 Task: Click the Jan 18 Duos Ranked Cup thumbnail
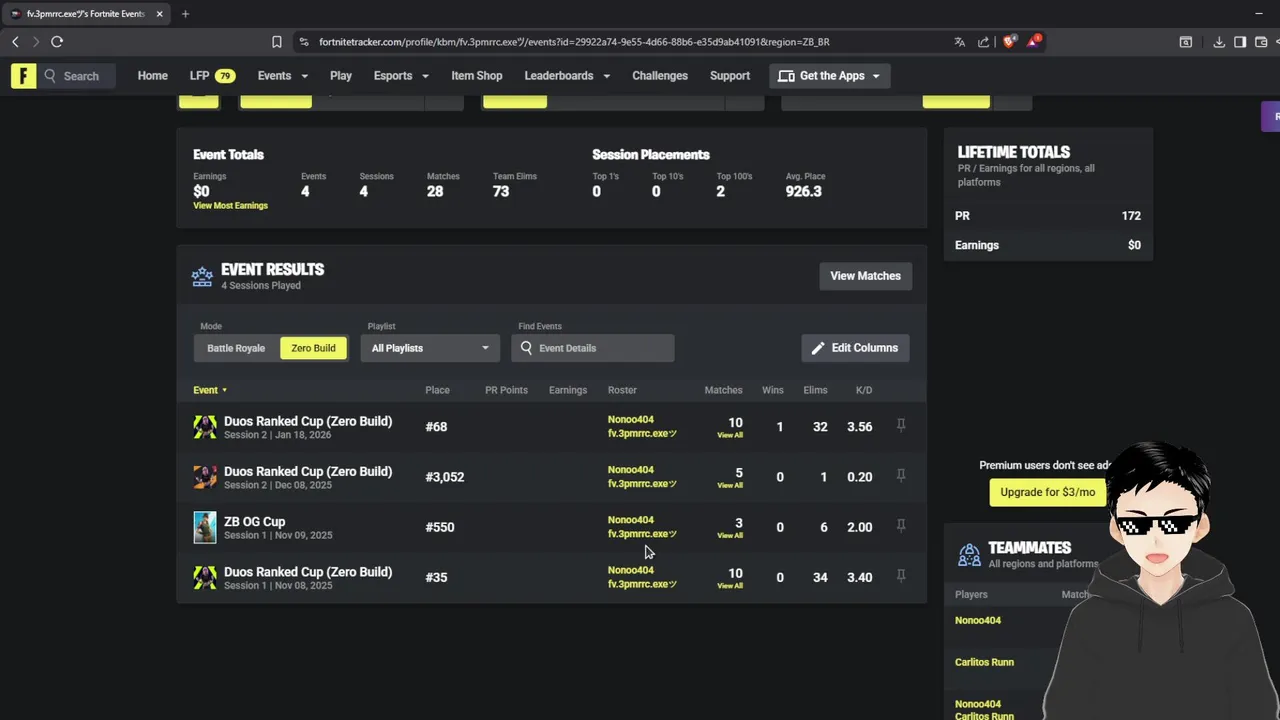pos(205,427)
